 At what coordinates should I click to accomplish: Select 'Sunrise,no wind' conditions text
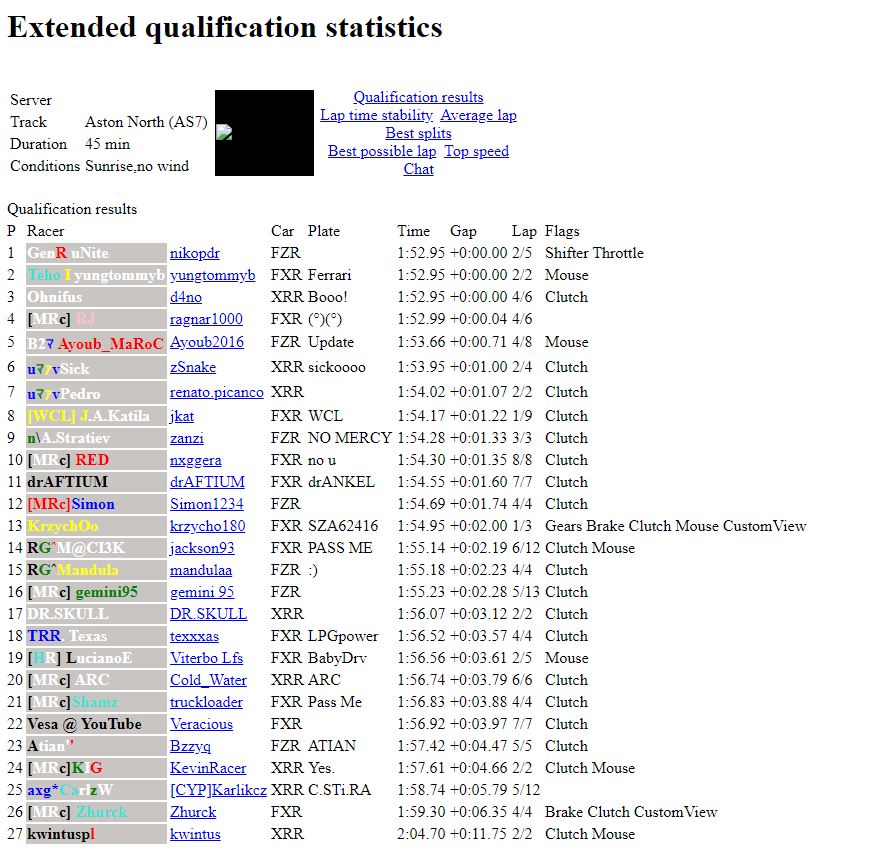137,166
